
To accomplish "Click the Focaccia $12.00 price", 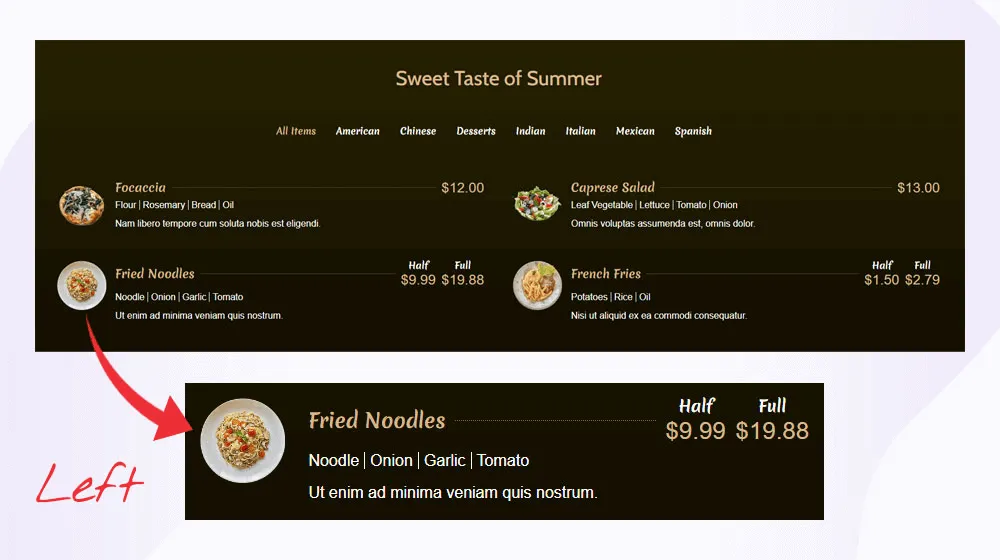I will coord(462,188).
